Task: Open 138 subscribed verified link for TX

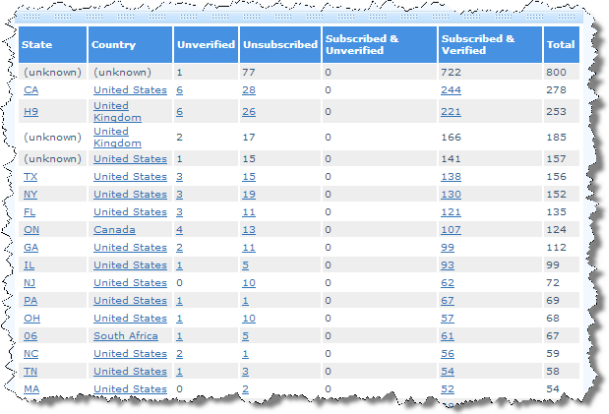Action: coord(451,177)
